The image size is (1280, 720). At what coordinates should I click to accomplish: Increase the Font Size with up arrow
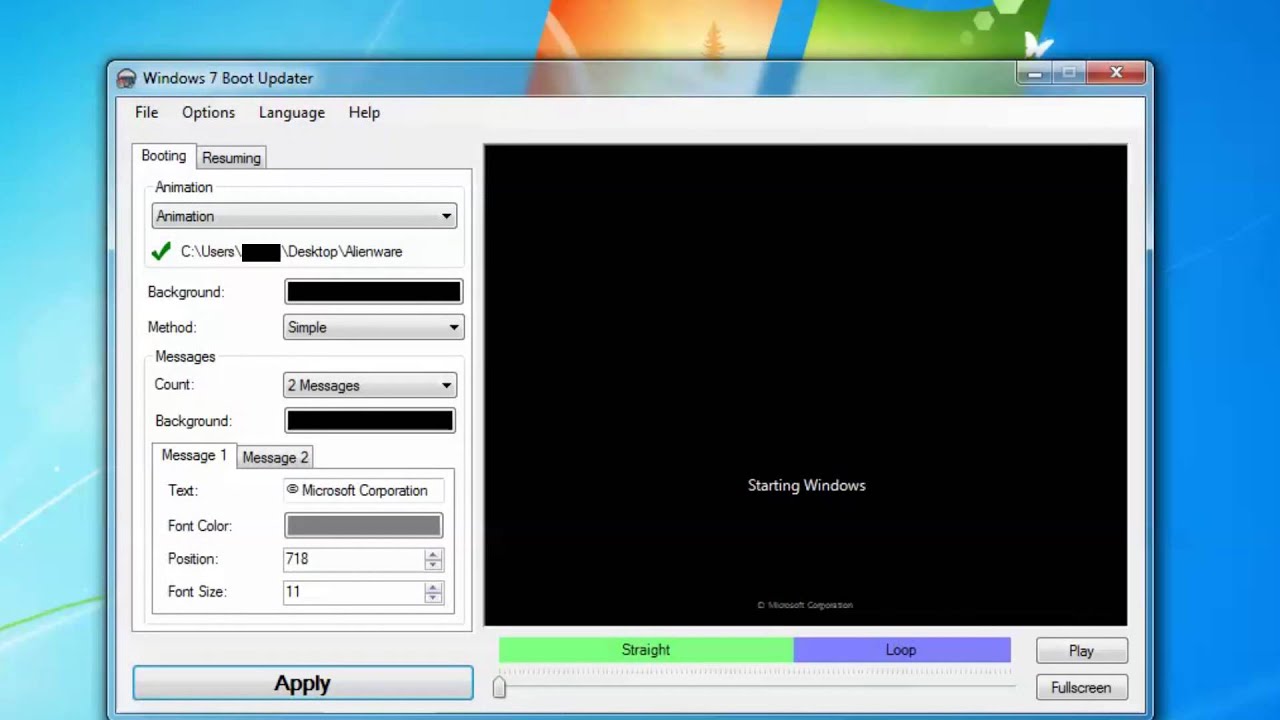433,587
